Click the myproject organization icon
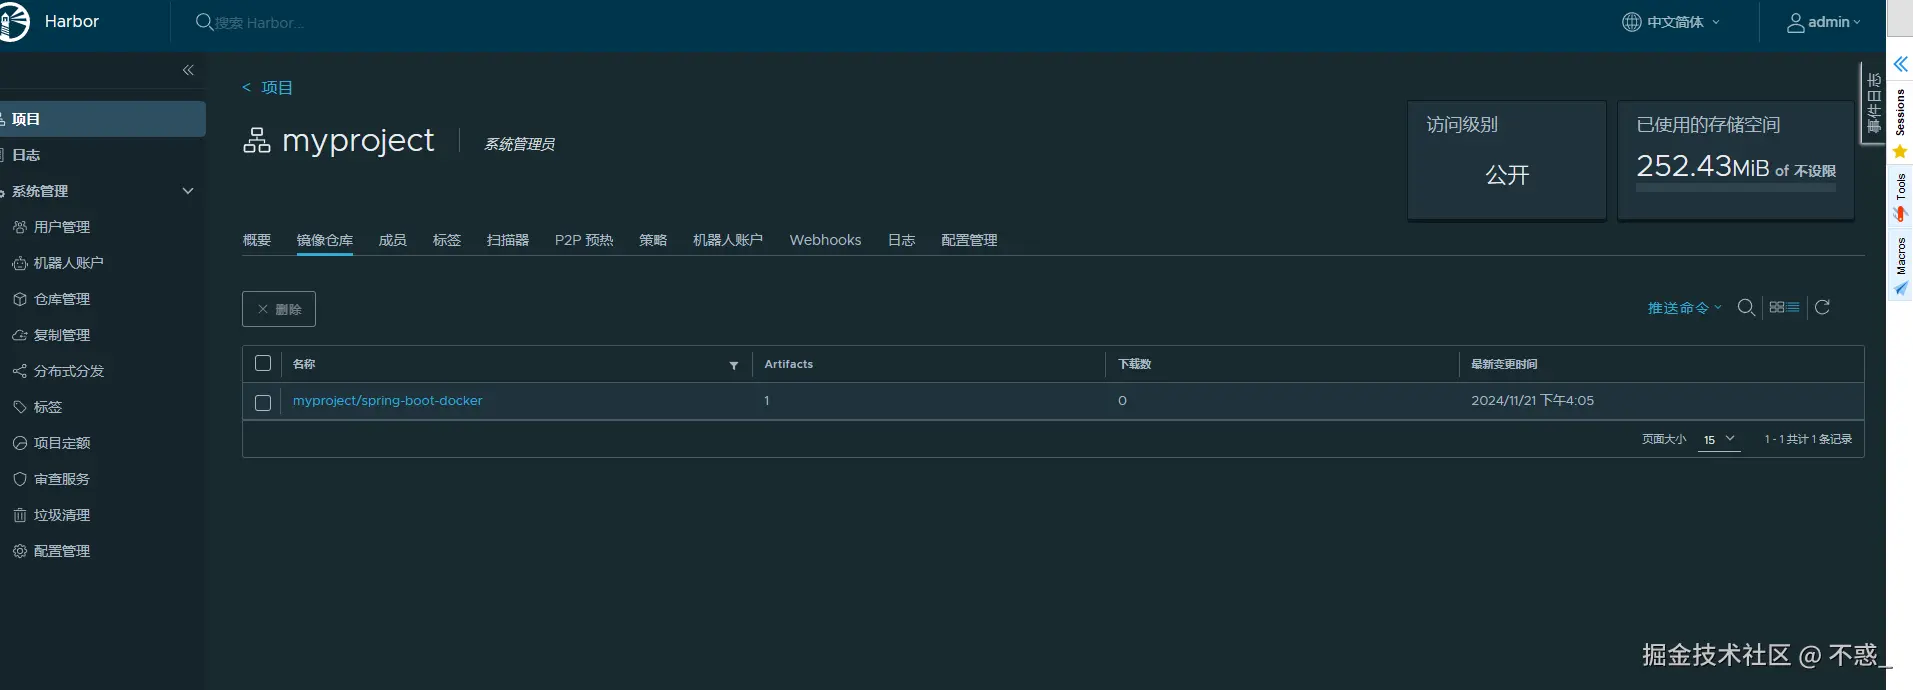This screenshot has height=690, width=1913. [256, 140]
